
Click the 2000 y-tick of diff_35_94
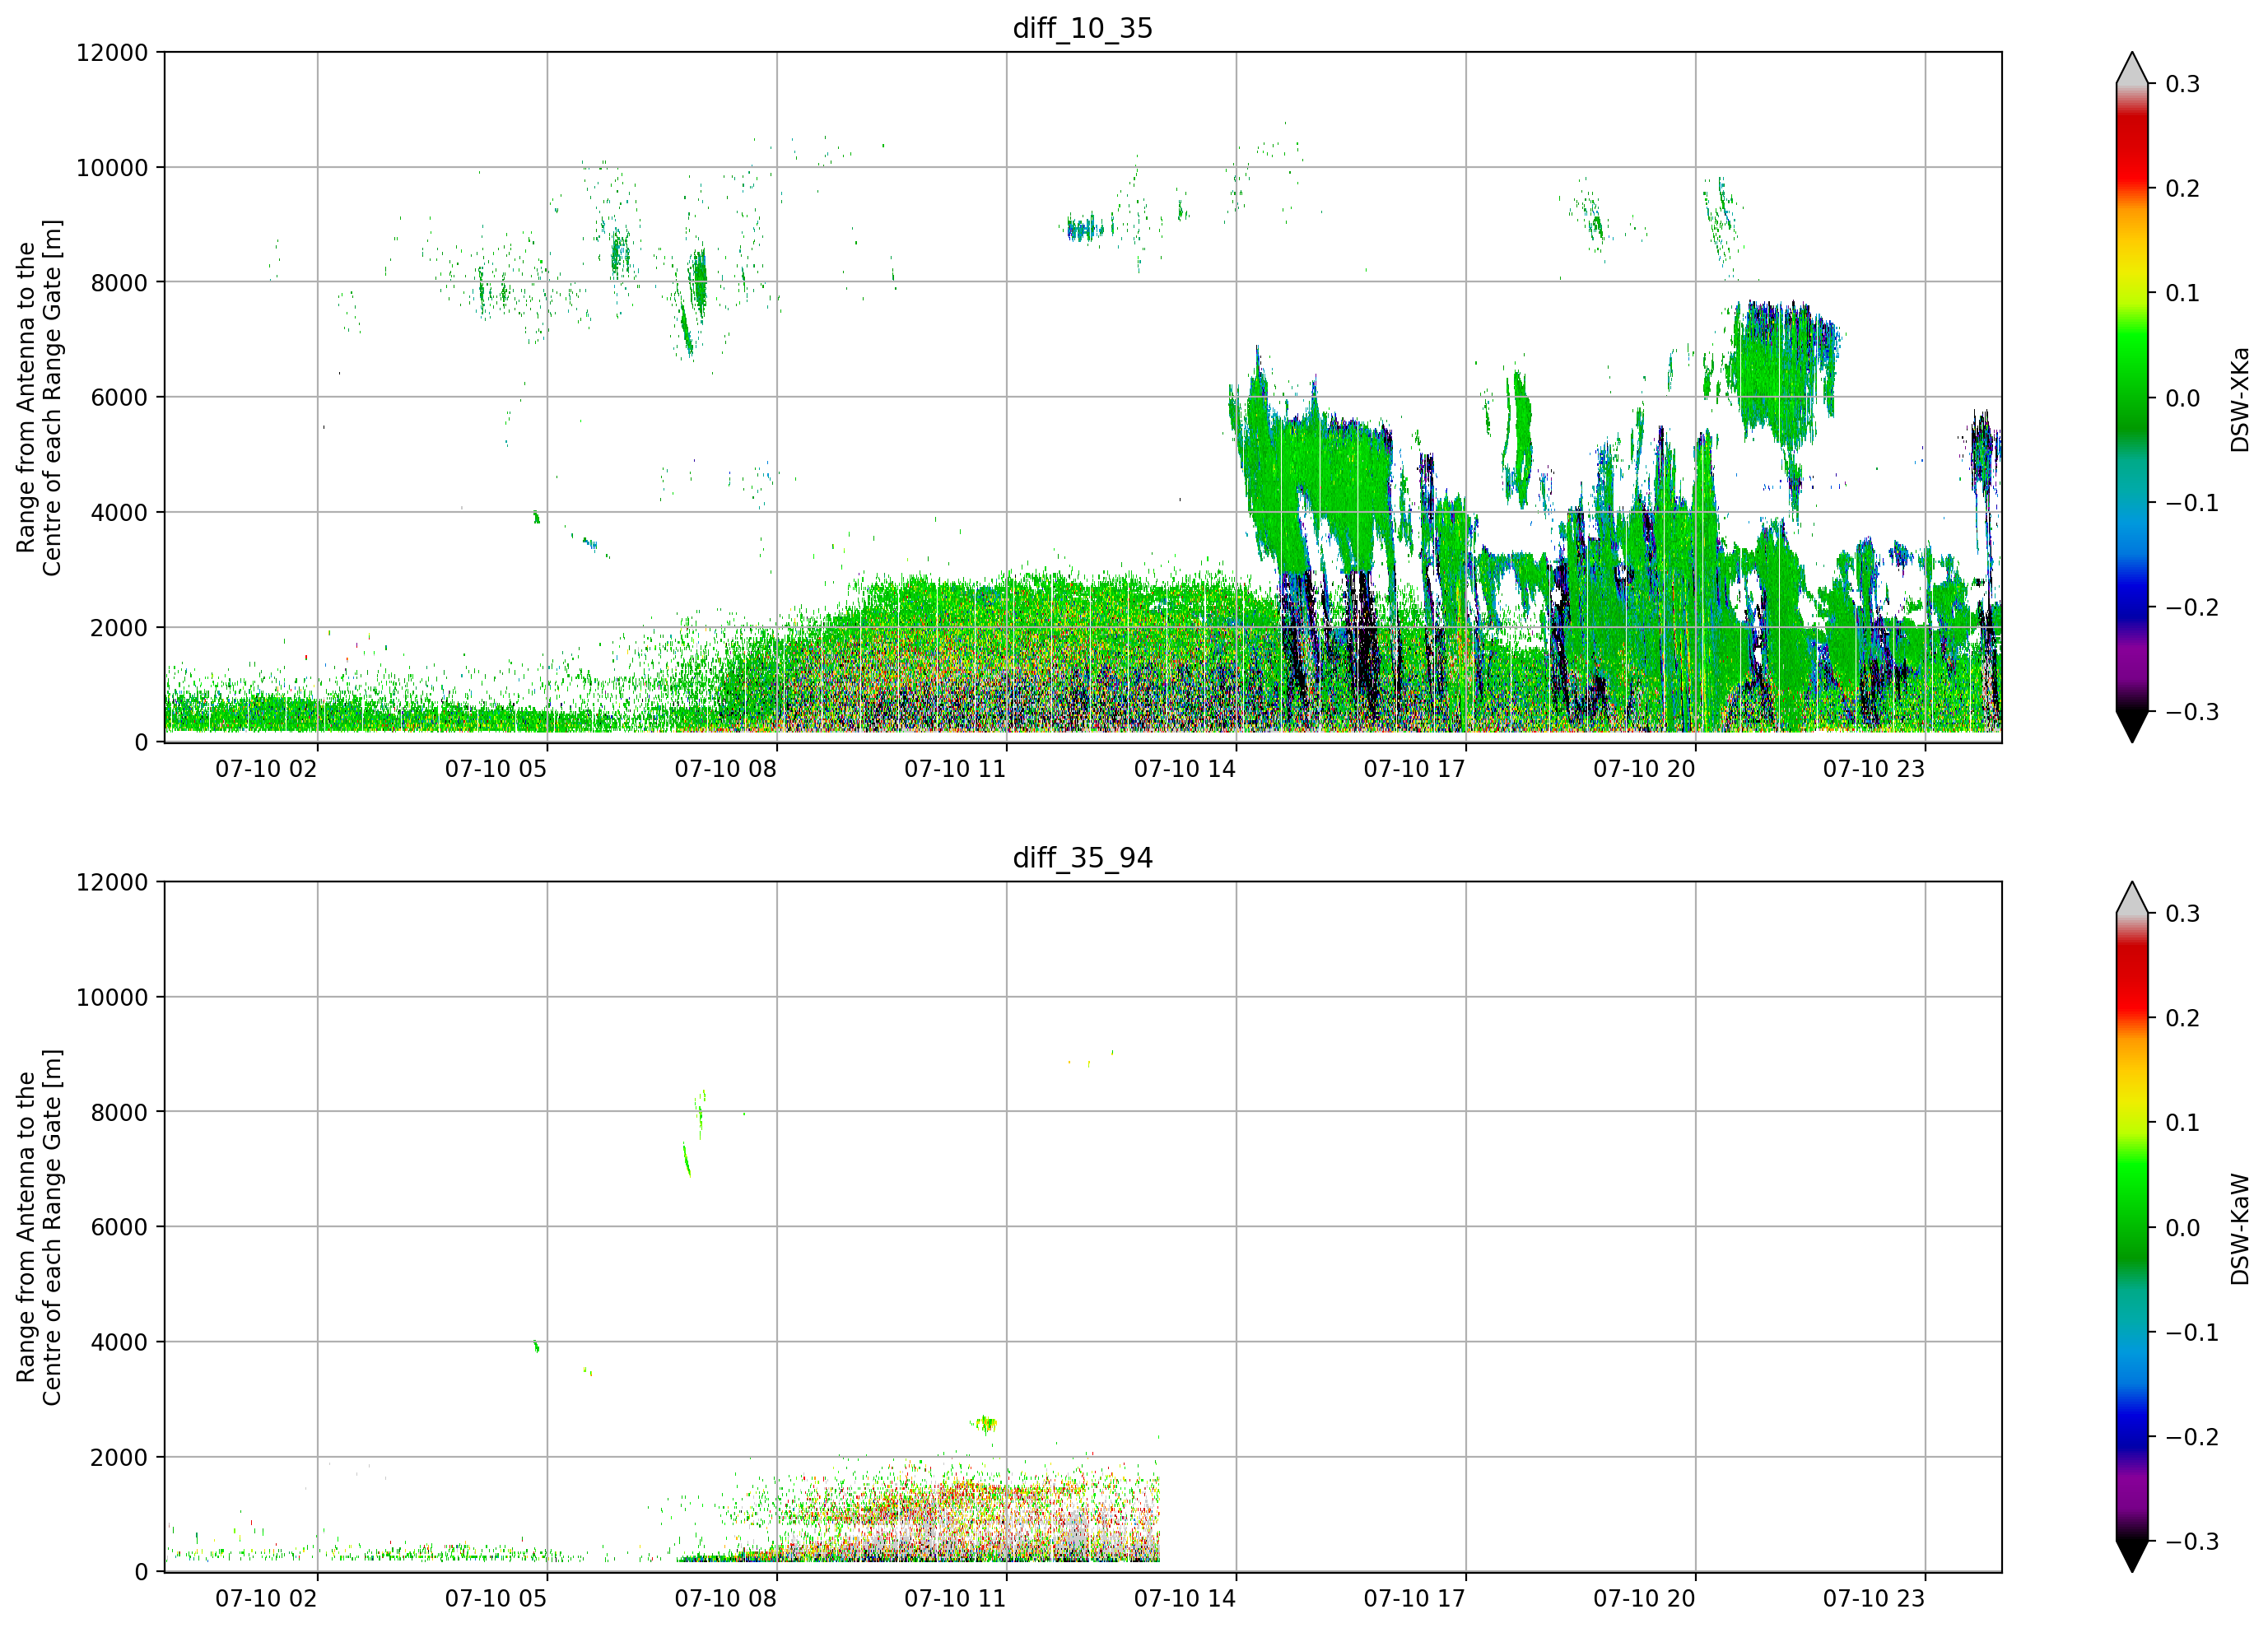tap(119, 1458)
